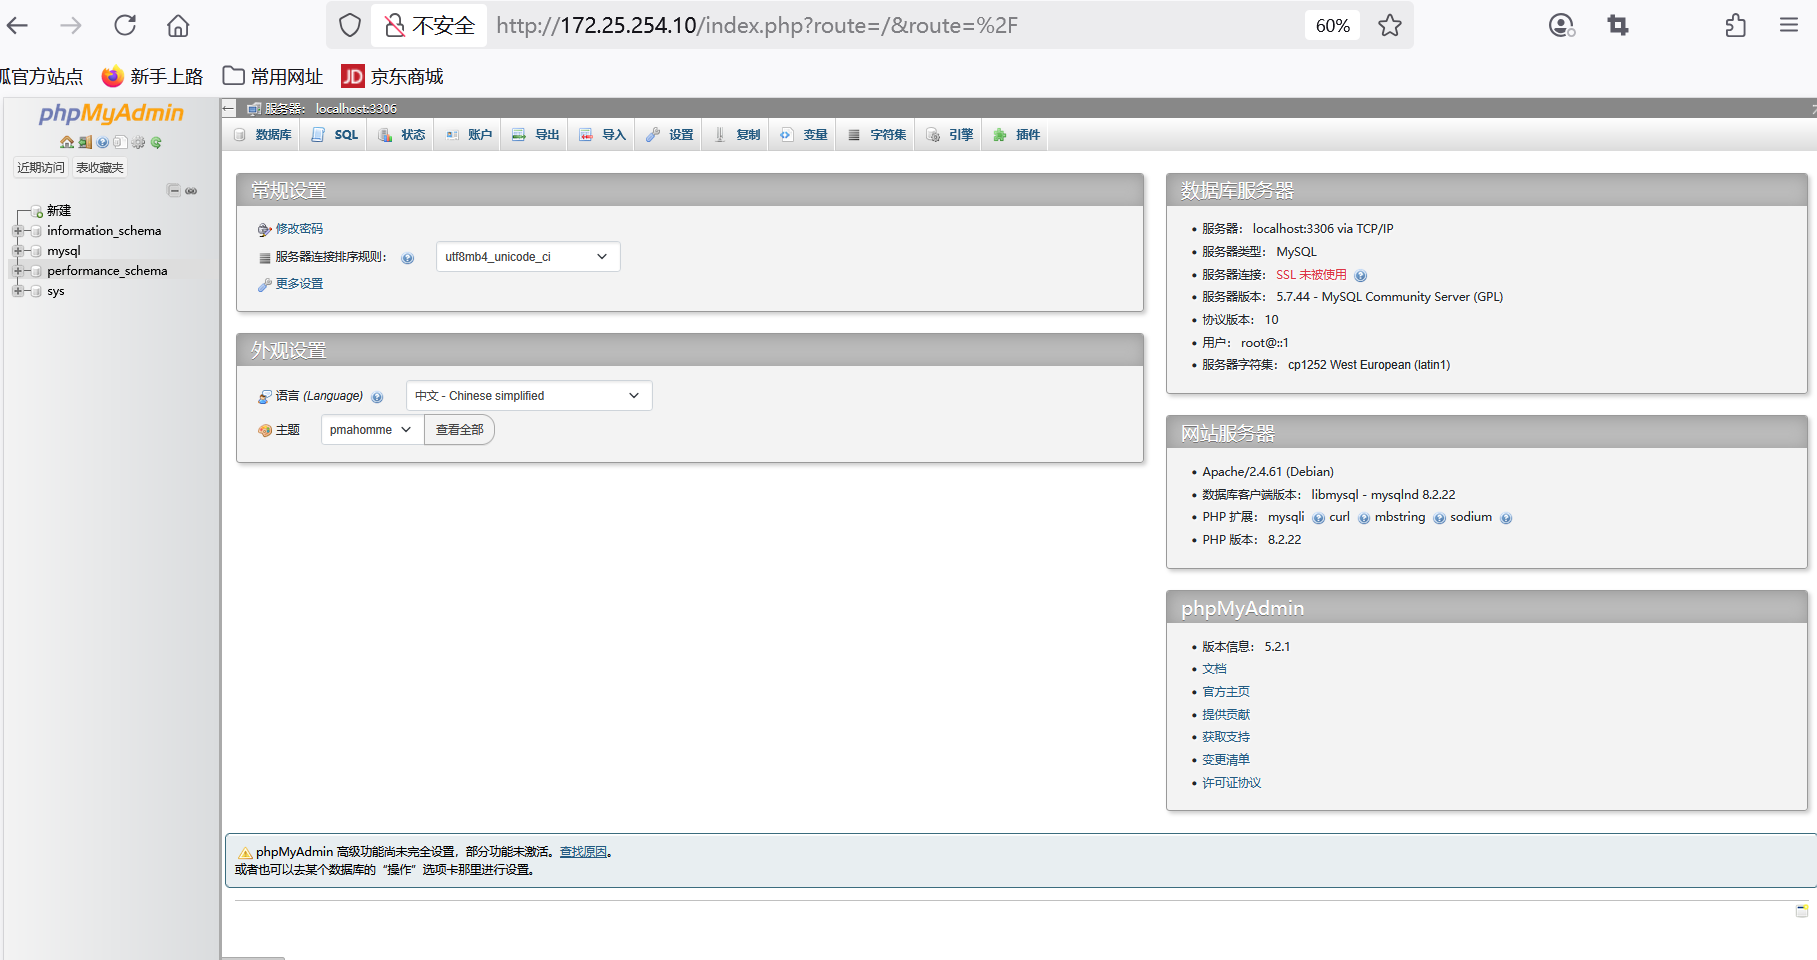Open 中文 - Chinese simplified language dropdown
This screenshot has width=1817, height=960.
tap(529, 396)
